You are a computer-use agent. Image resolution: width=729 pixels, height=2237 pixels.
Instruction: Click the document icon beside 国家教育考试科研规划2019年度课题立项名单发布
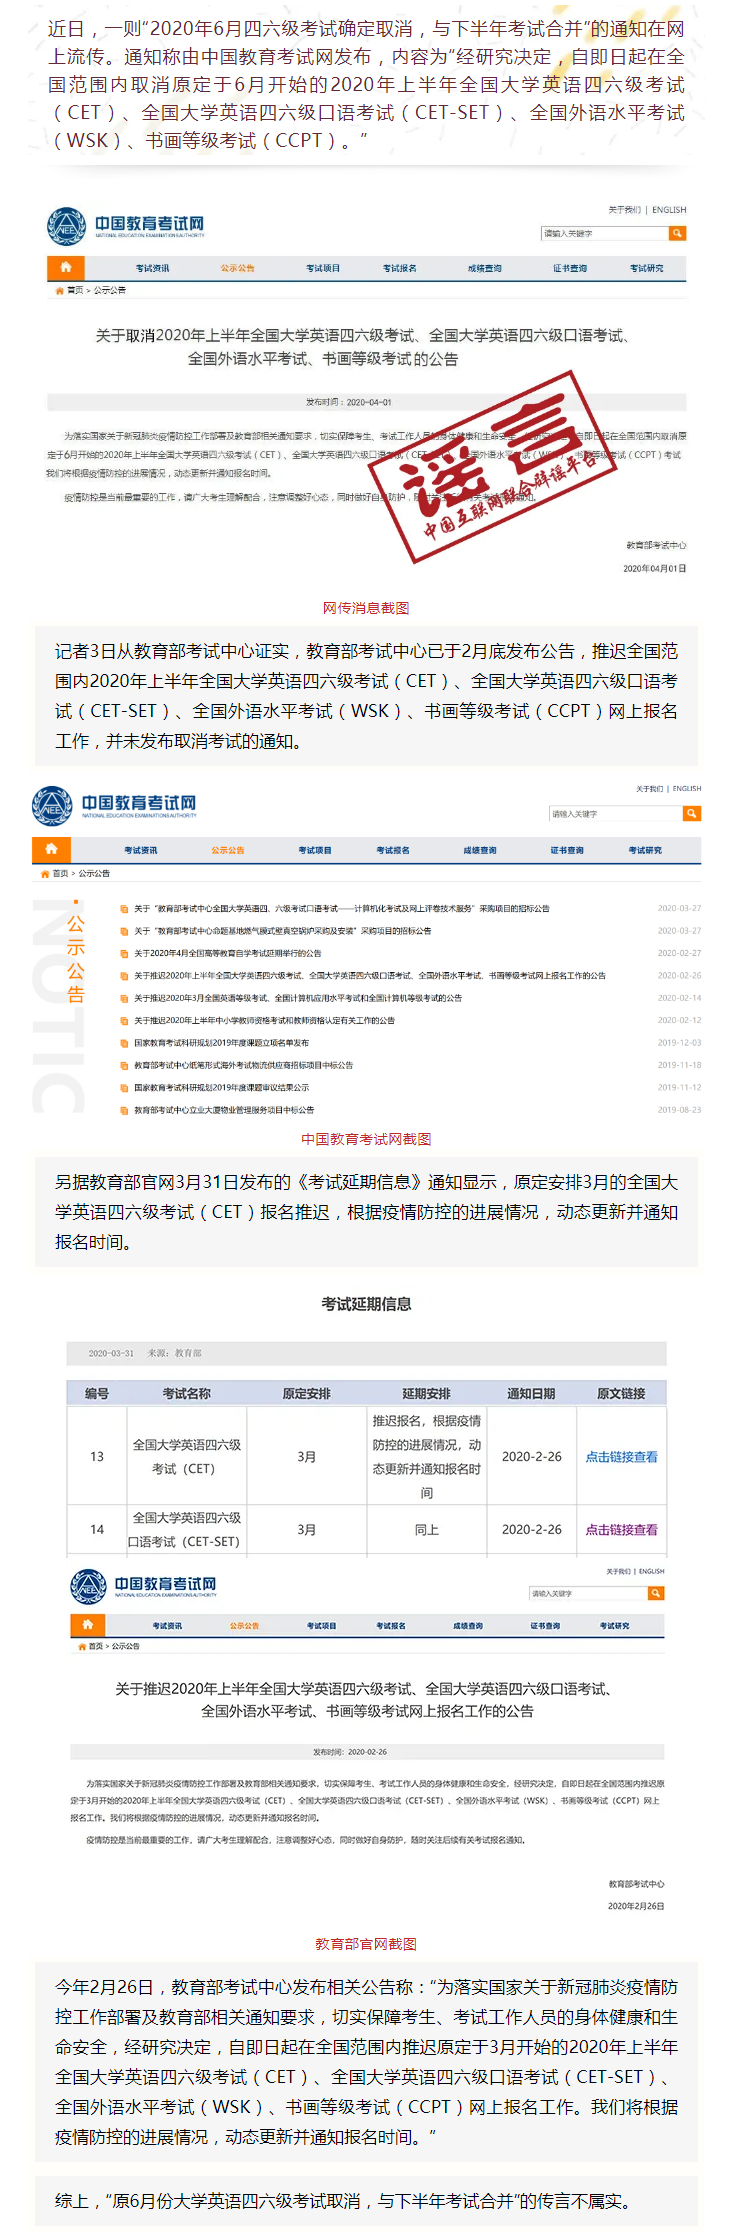pyautogui.click(x=124, y=1043)
